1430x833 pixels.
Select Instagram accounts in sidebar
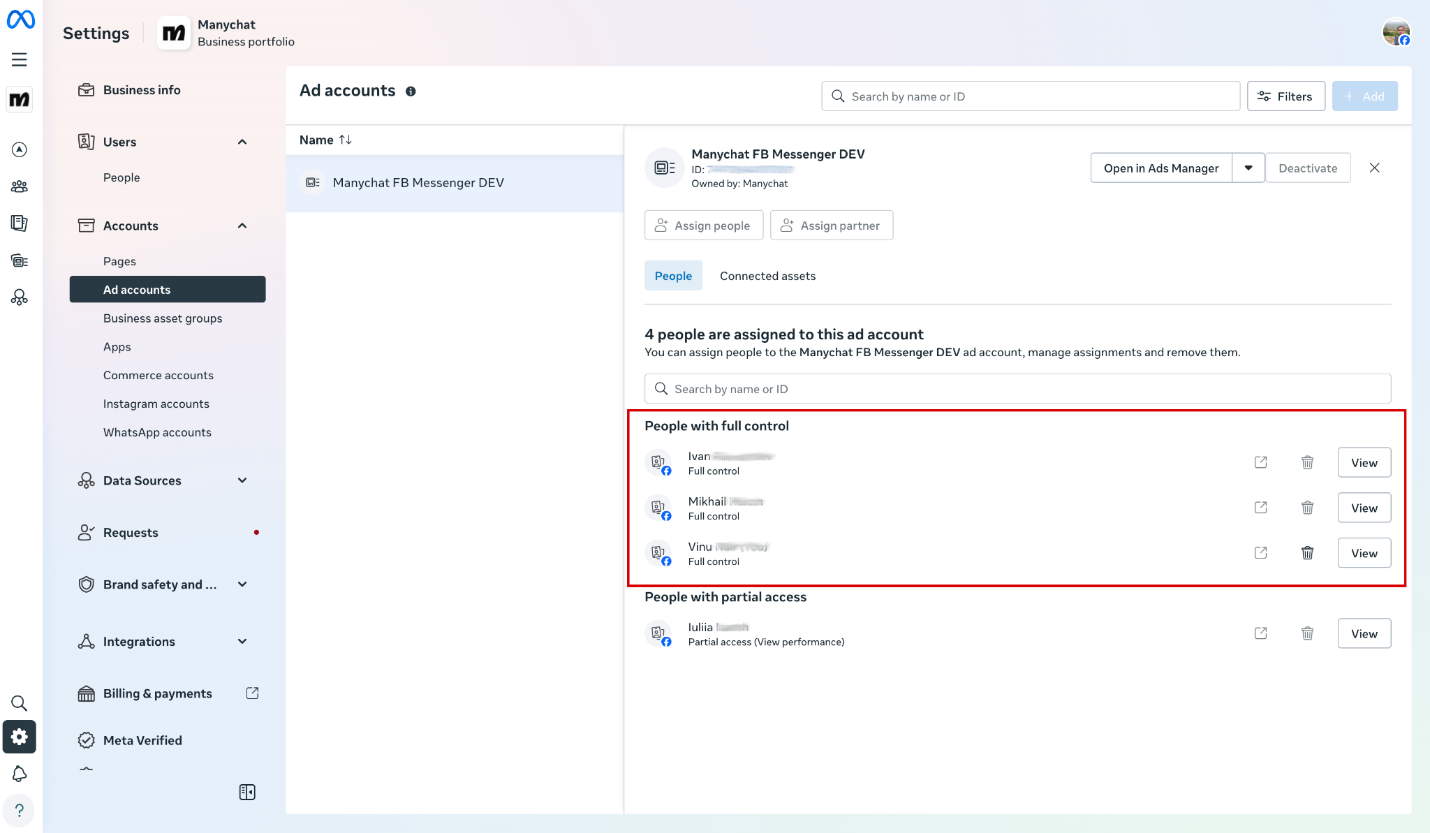pos(156,404)
